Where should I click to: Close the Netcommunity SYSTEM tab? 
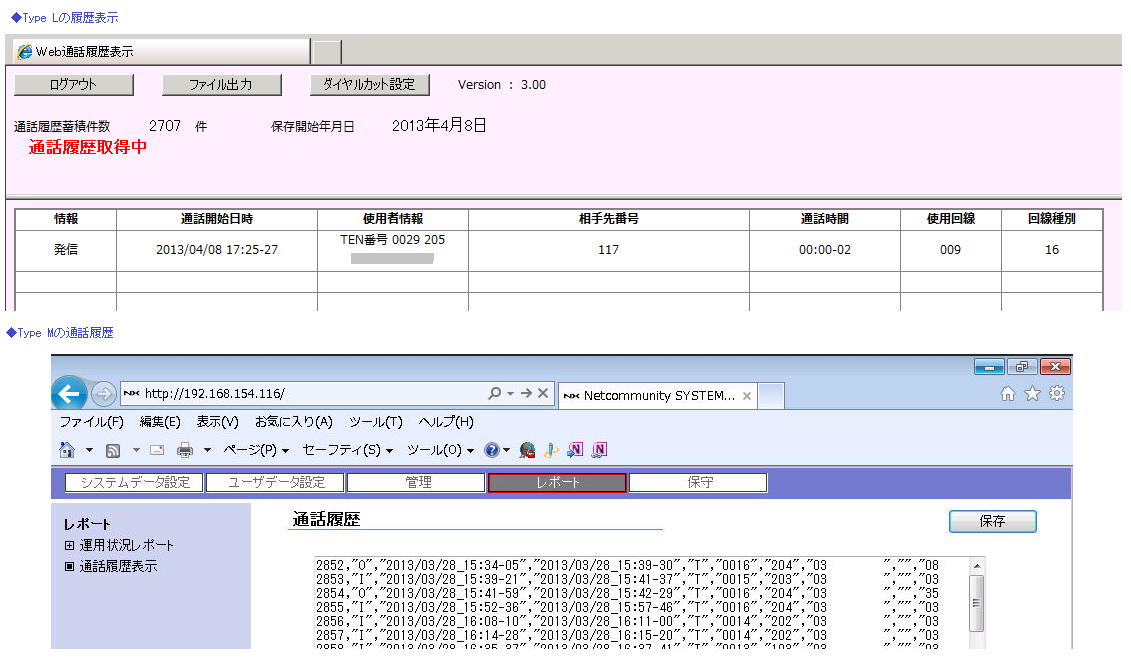(x=744, y=395)
